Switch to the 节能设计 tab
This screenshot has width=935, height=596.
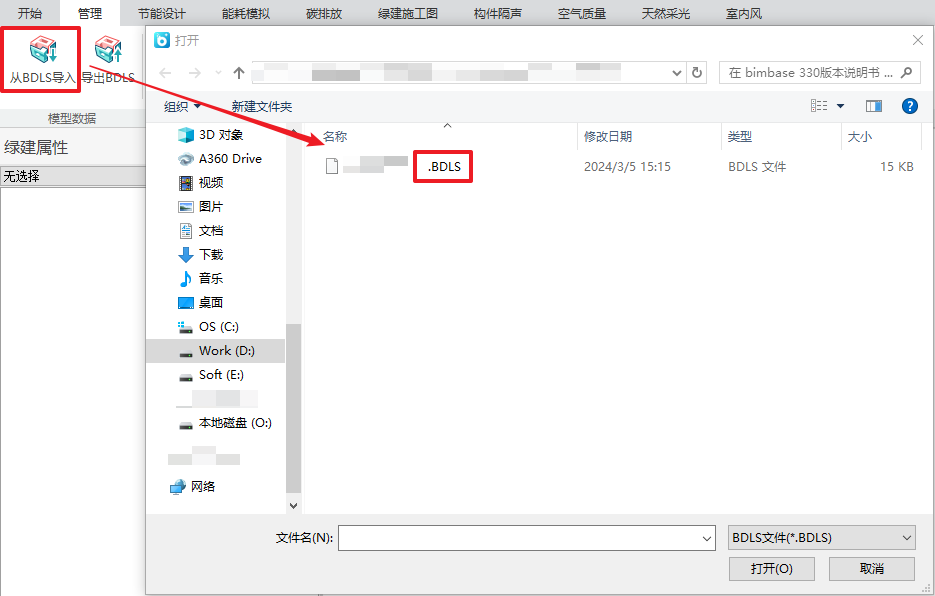click(x=162, y=13)
